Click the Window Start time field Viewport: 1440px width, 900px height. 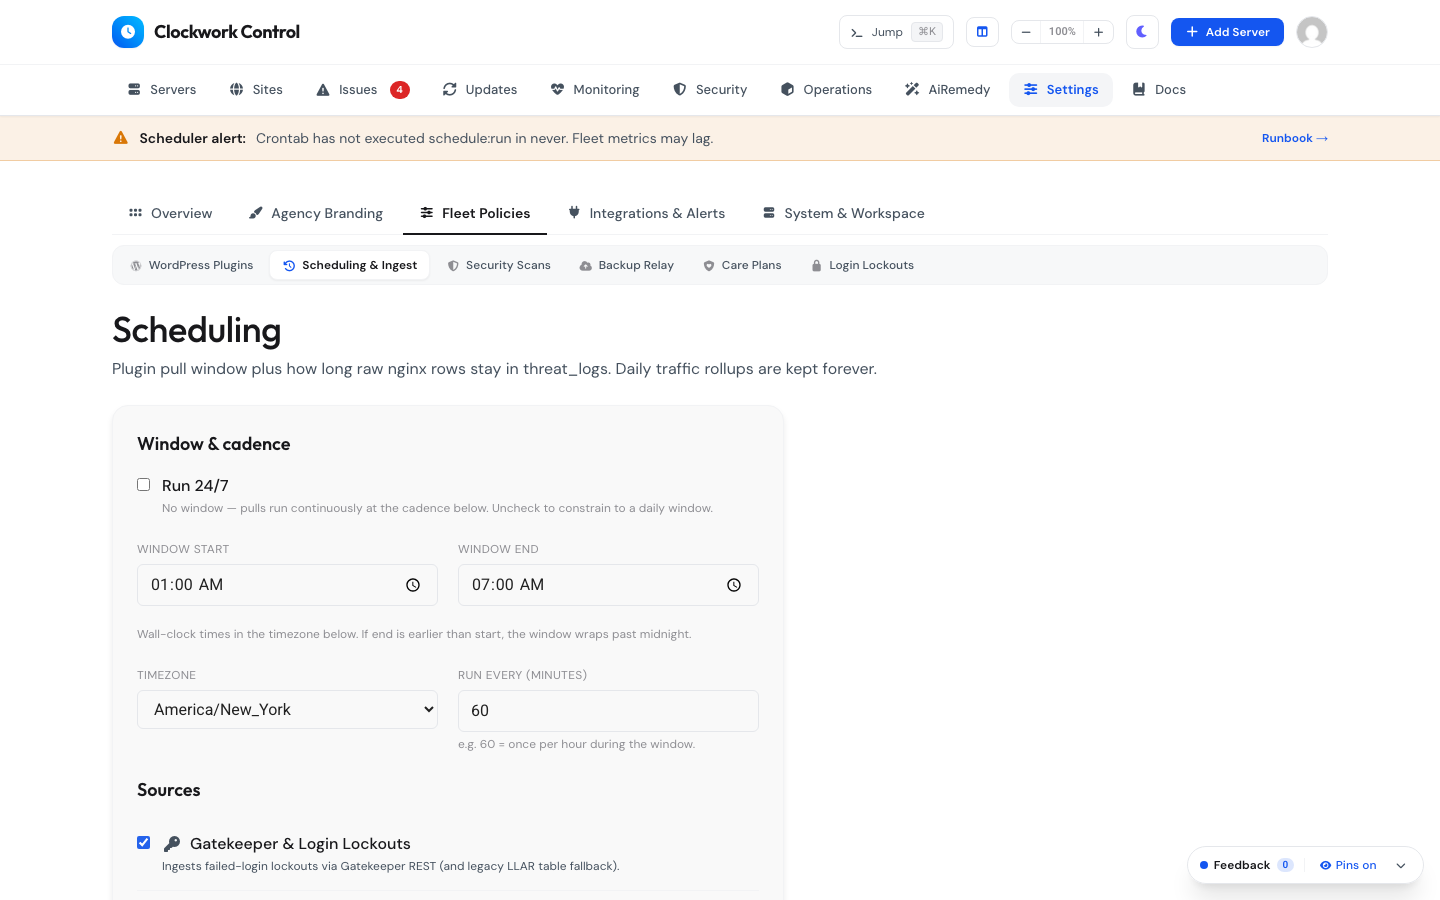(287, 585)
